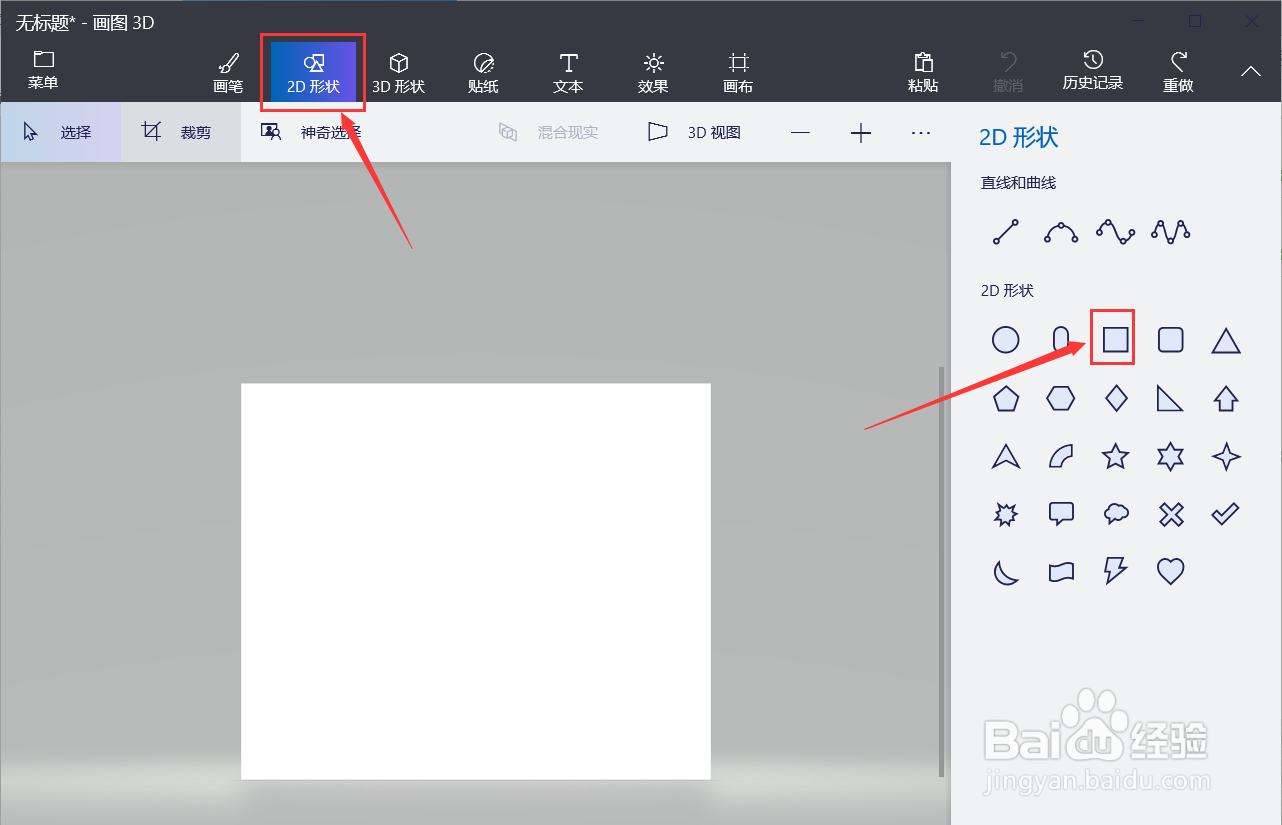Screen dimensions: 1282x825
Task: Select the four-point curve tool
Action: [x=1115, y=232]
